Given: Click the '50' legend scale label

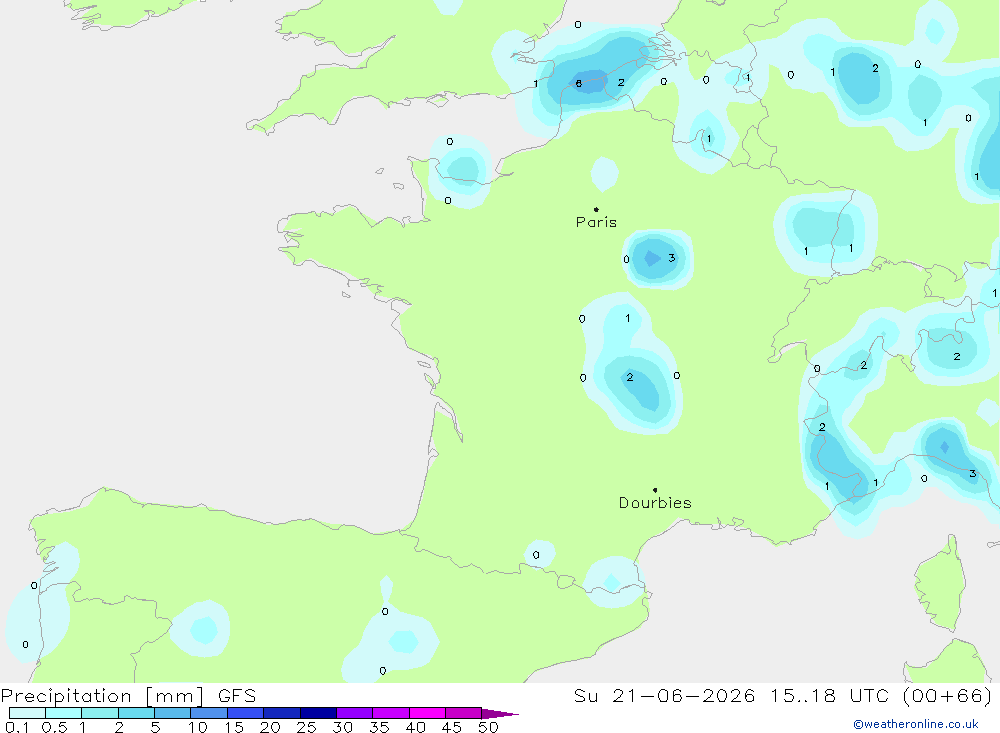Looking at the screenshot, I should tap(488, 727).
